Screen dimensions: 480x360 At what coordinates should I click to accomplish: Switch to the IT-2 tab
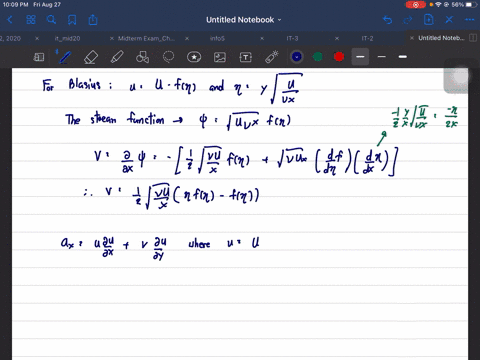367,38
